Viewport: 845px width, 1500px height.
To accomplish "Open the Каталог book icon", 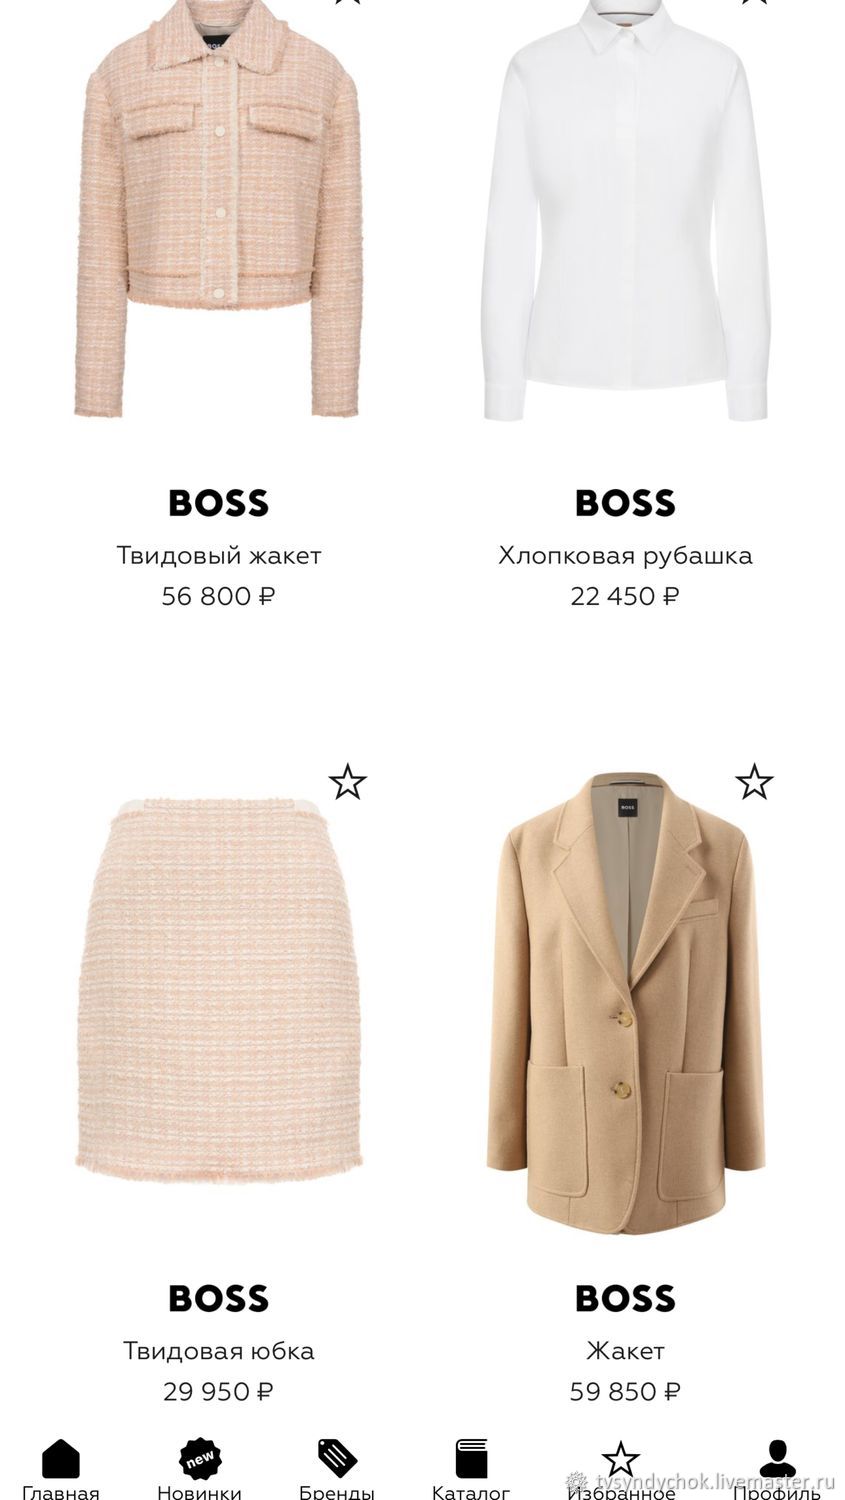I will [x=471, y=1458].
